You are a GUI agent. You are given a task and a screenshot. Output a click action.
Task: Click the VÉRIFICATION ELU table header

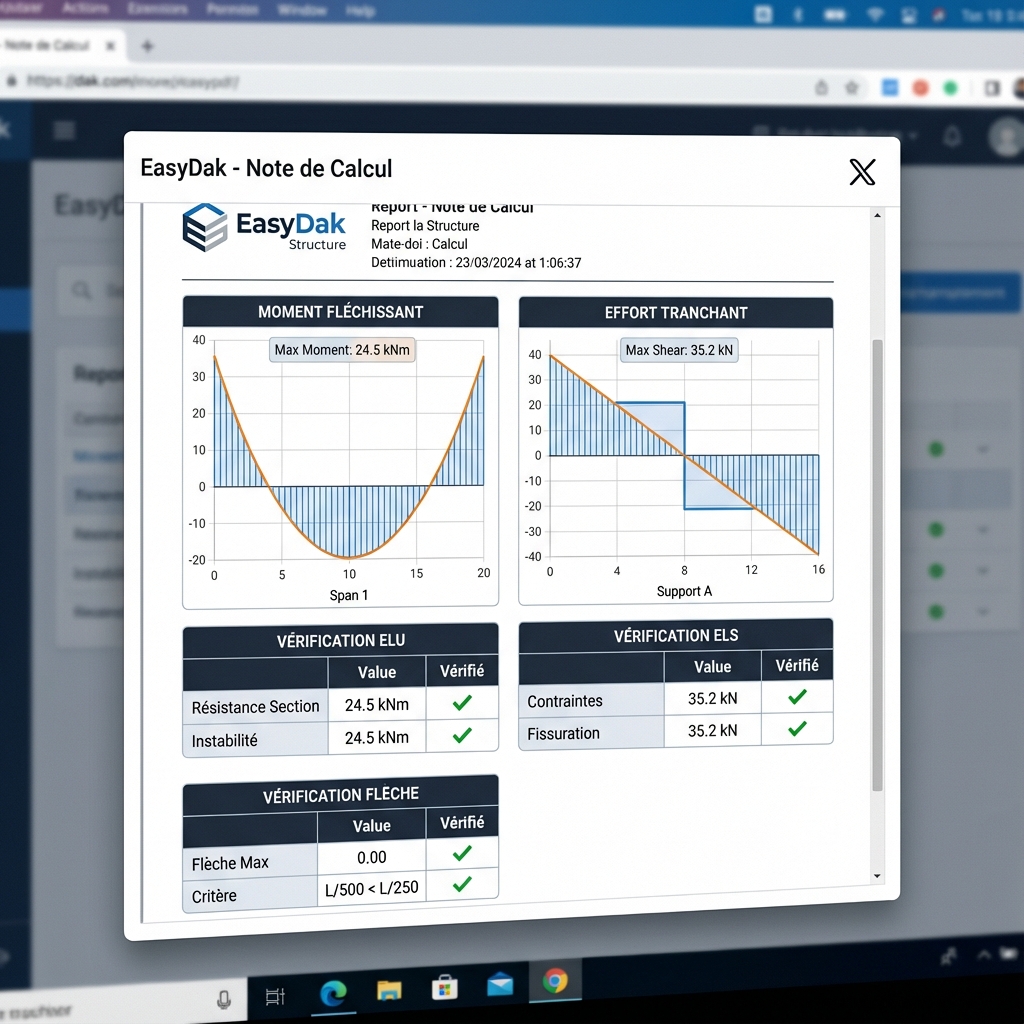(340, 641)
